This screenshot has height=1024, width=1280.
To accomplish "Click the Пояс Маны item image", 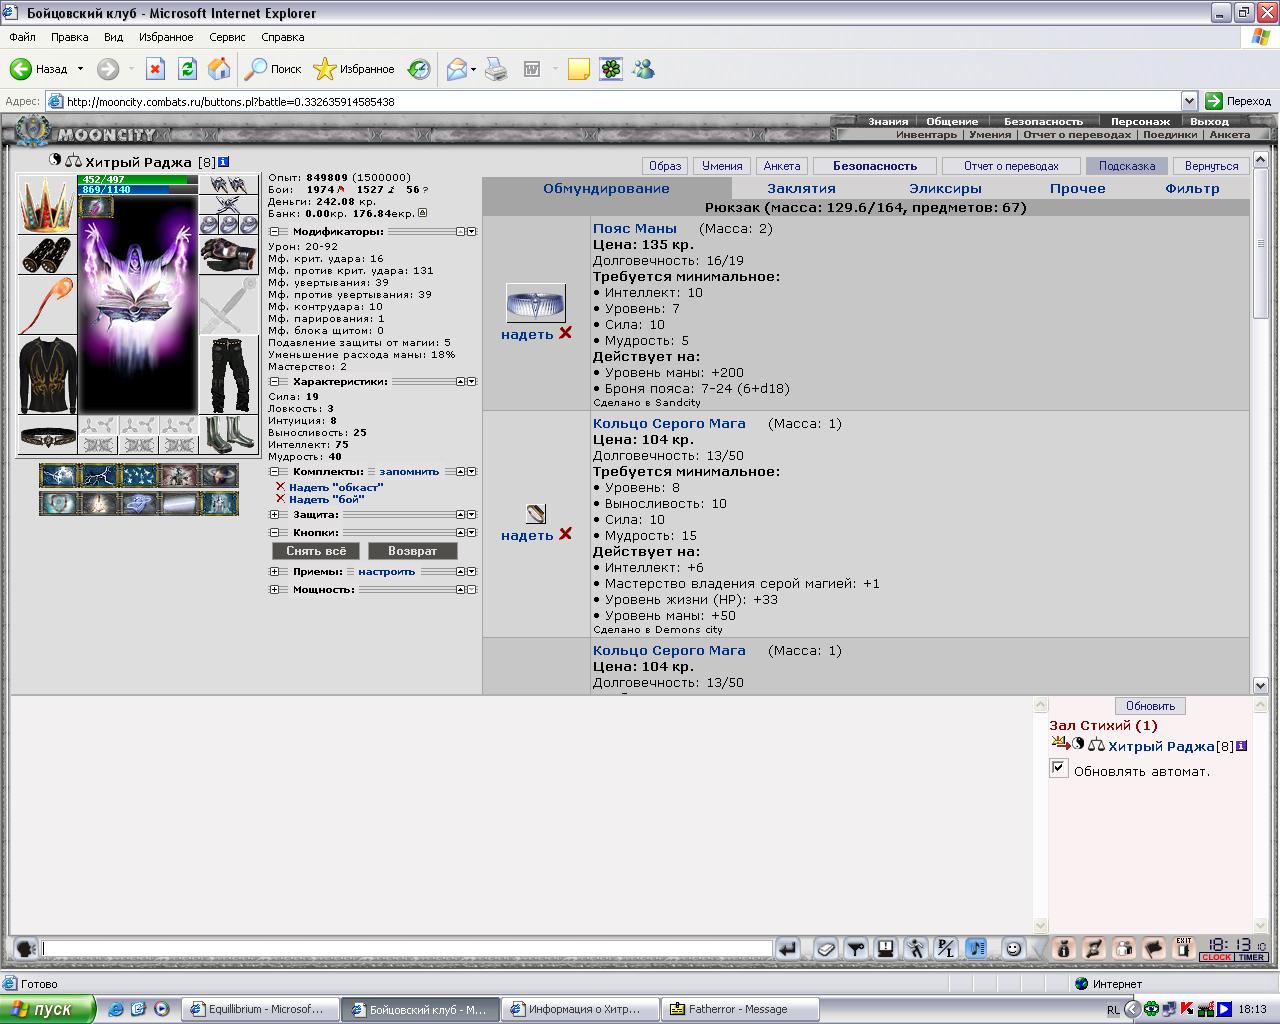I will (x=535, y=302).
